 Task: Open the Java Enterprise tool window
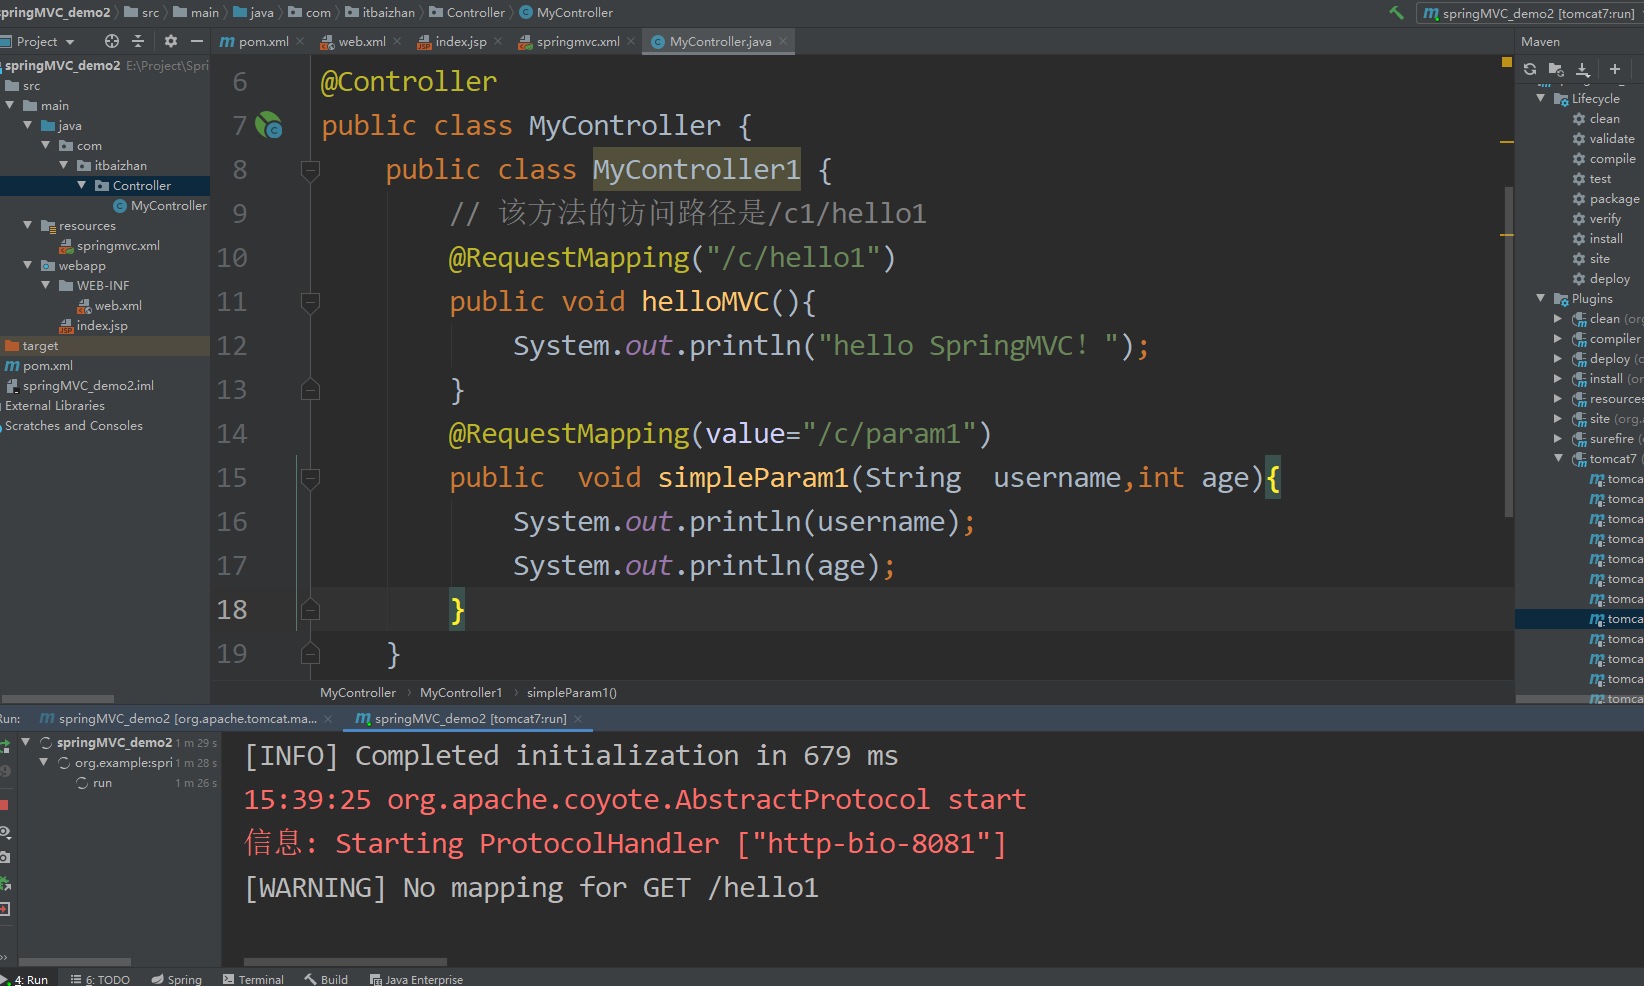point(416,979)
